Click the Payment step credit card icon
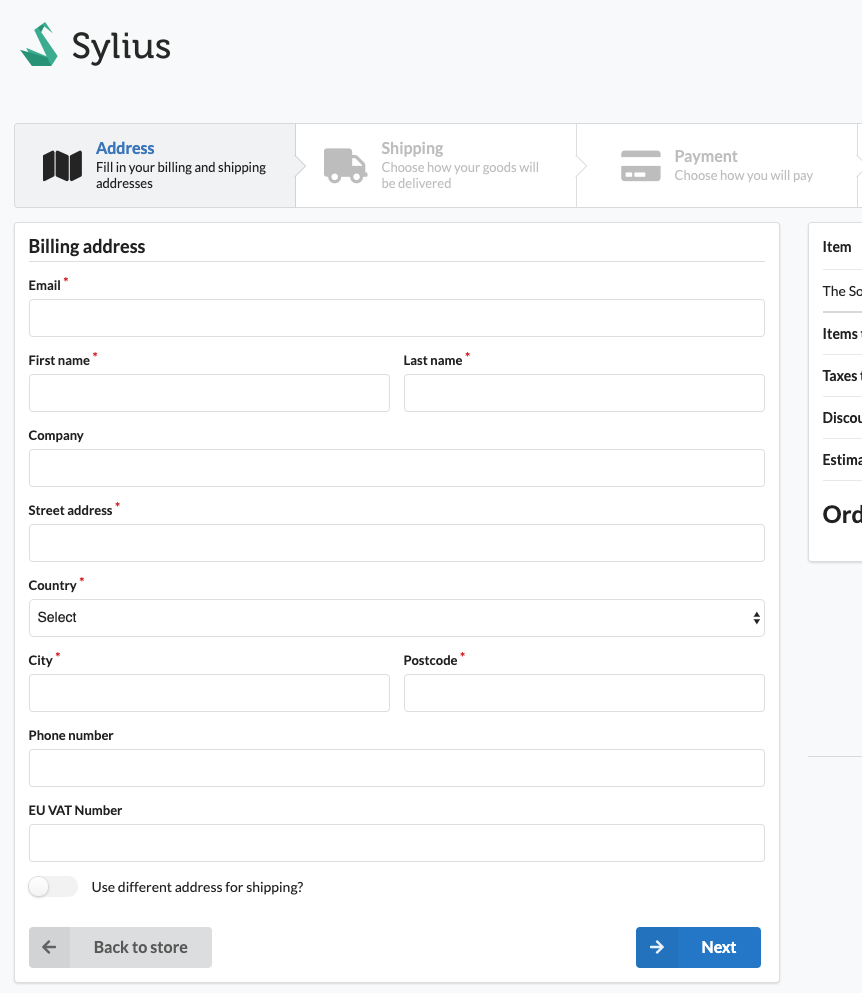This screenshot has width=862, height=993. point(640,166)
